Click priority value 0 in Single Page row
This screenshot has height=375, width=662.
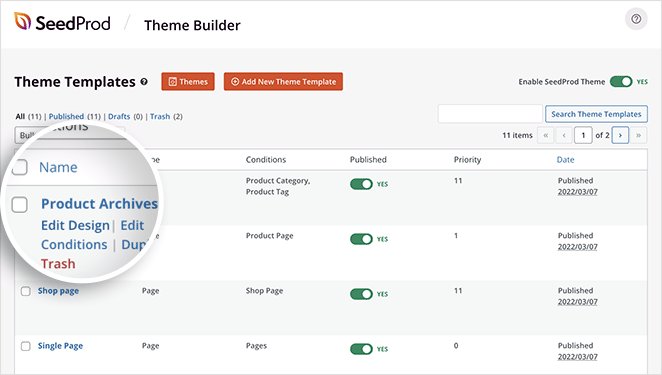[x=456, y=345]
